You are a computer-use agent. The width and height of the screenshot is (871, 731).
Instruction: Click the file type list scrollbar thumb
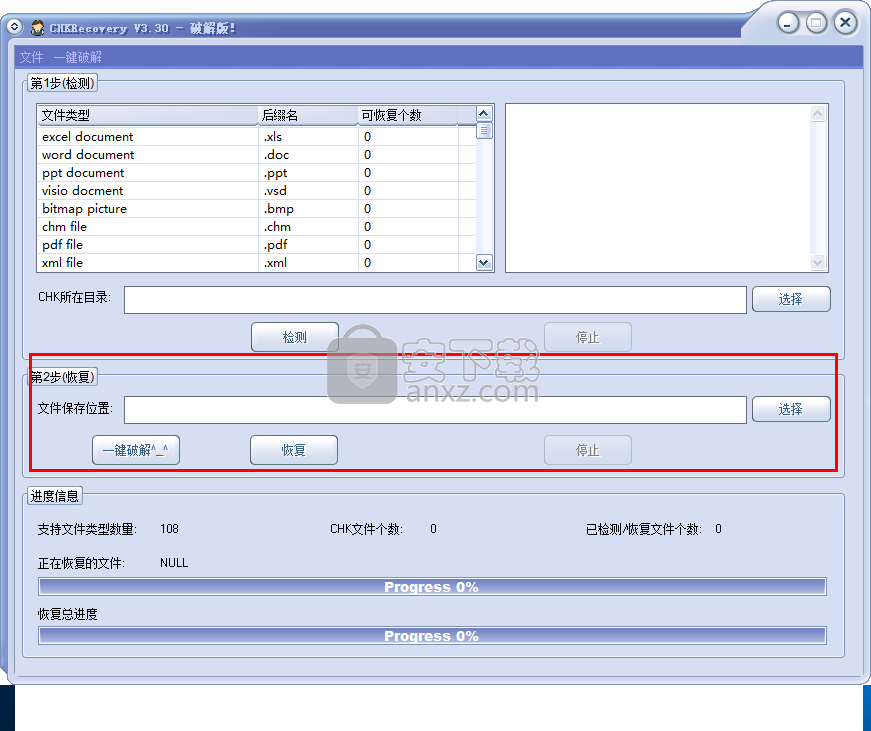click(x=484, y=131)
